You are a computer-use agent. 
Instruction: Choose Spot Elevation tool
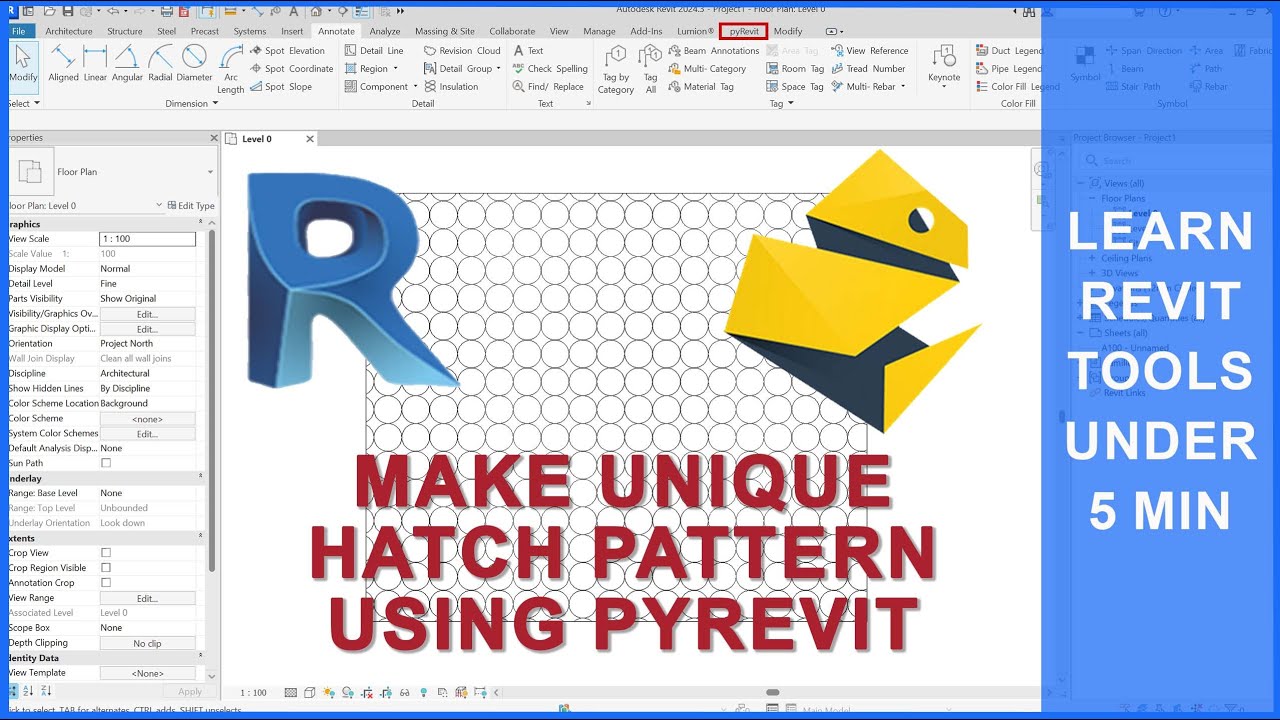tap(287, 51)
